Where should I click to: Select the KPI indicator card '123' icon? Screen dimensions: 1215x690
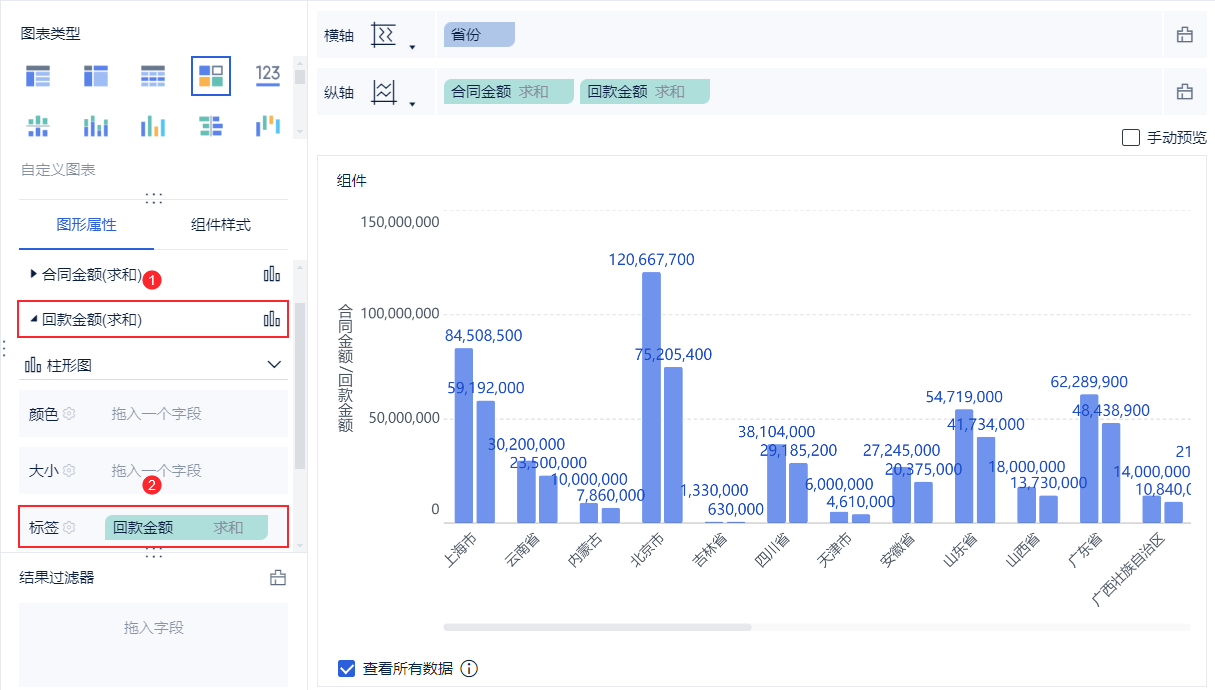point(268,75)
